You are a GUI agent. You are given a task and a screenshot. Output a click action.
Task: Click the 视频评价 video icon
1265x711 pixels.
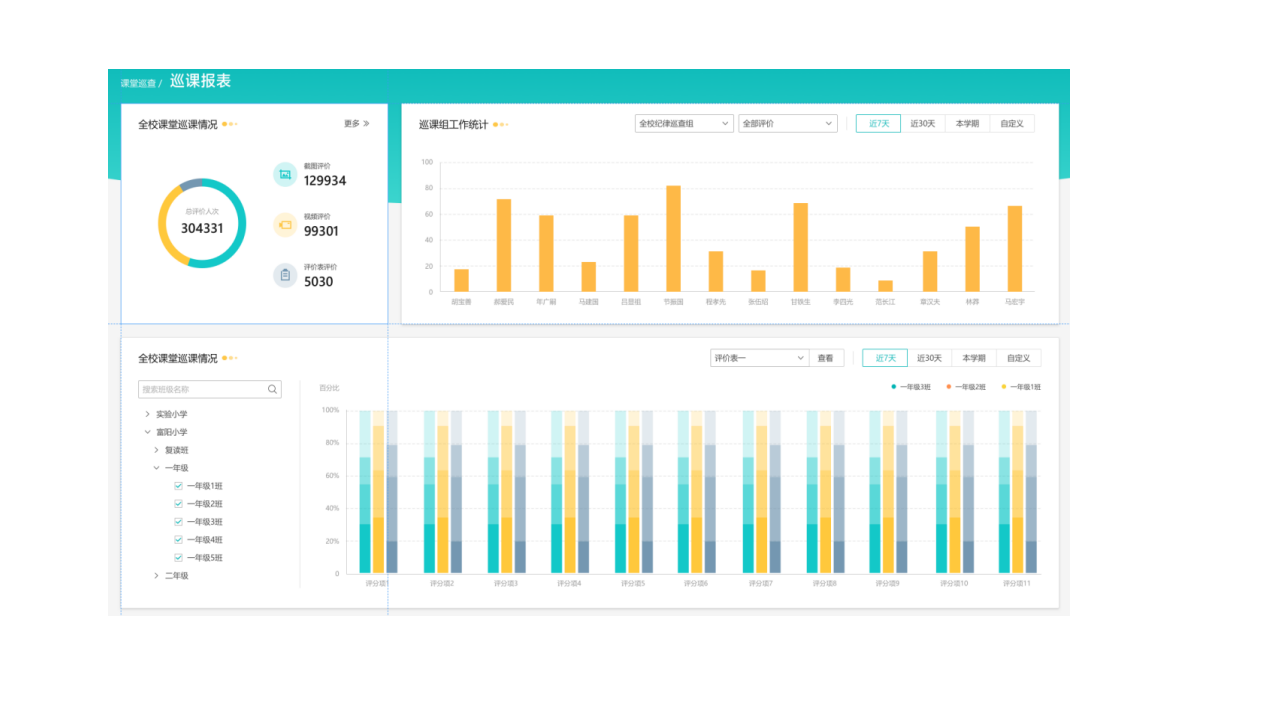[285, 225]
